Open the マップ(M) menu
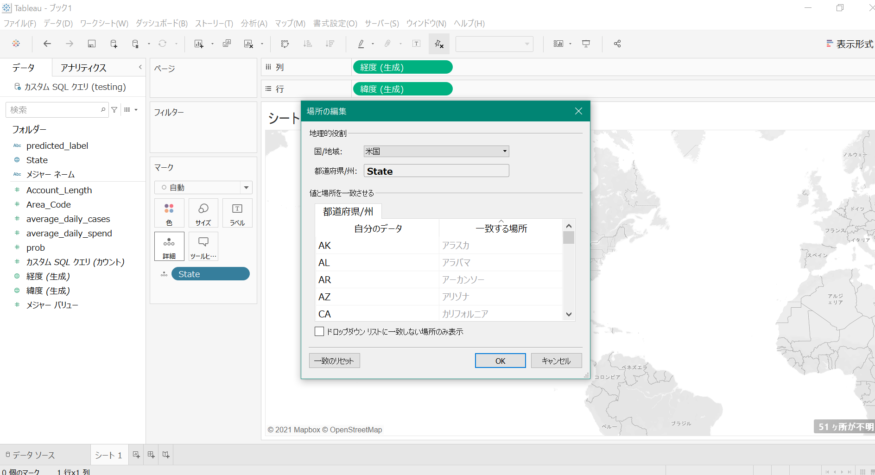875x475 pixels. (x=290, y=23)
